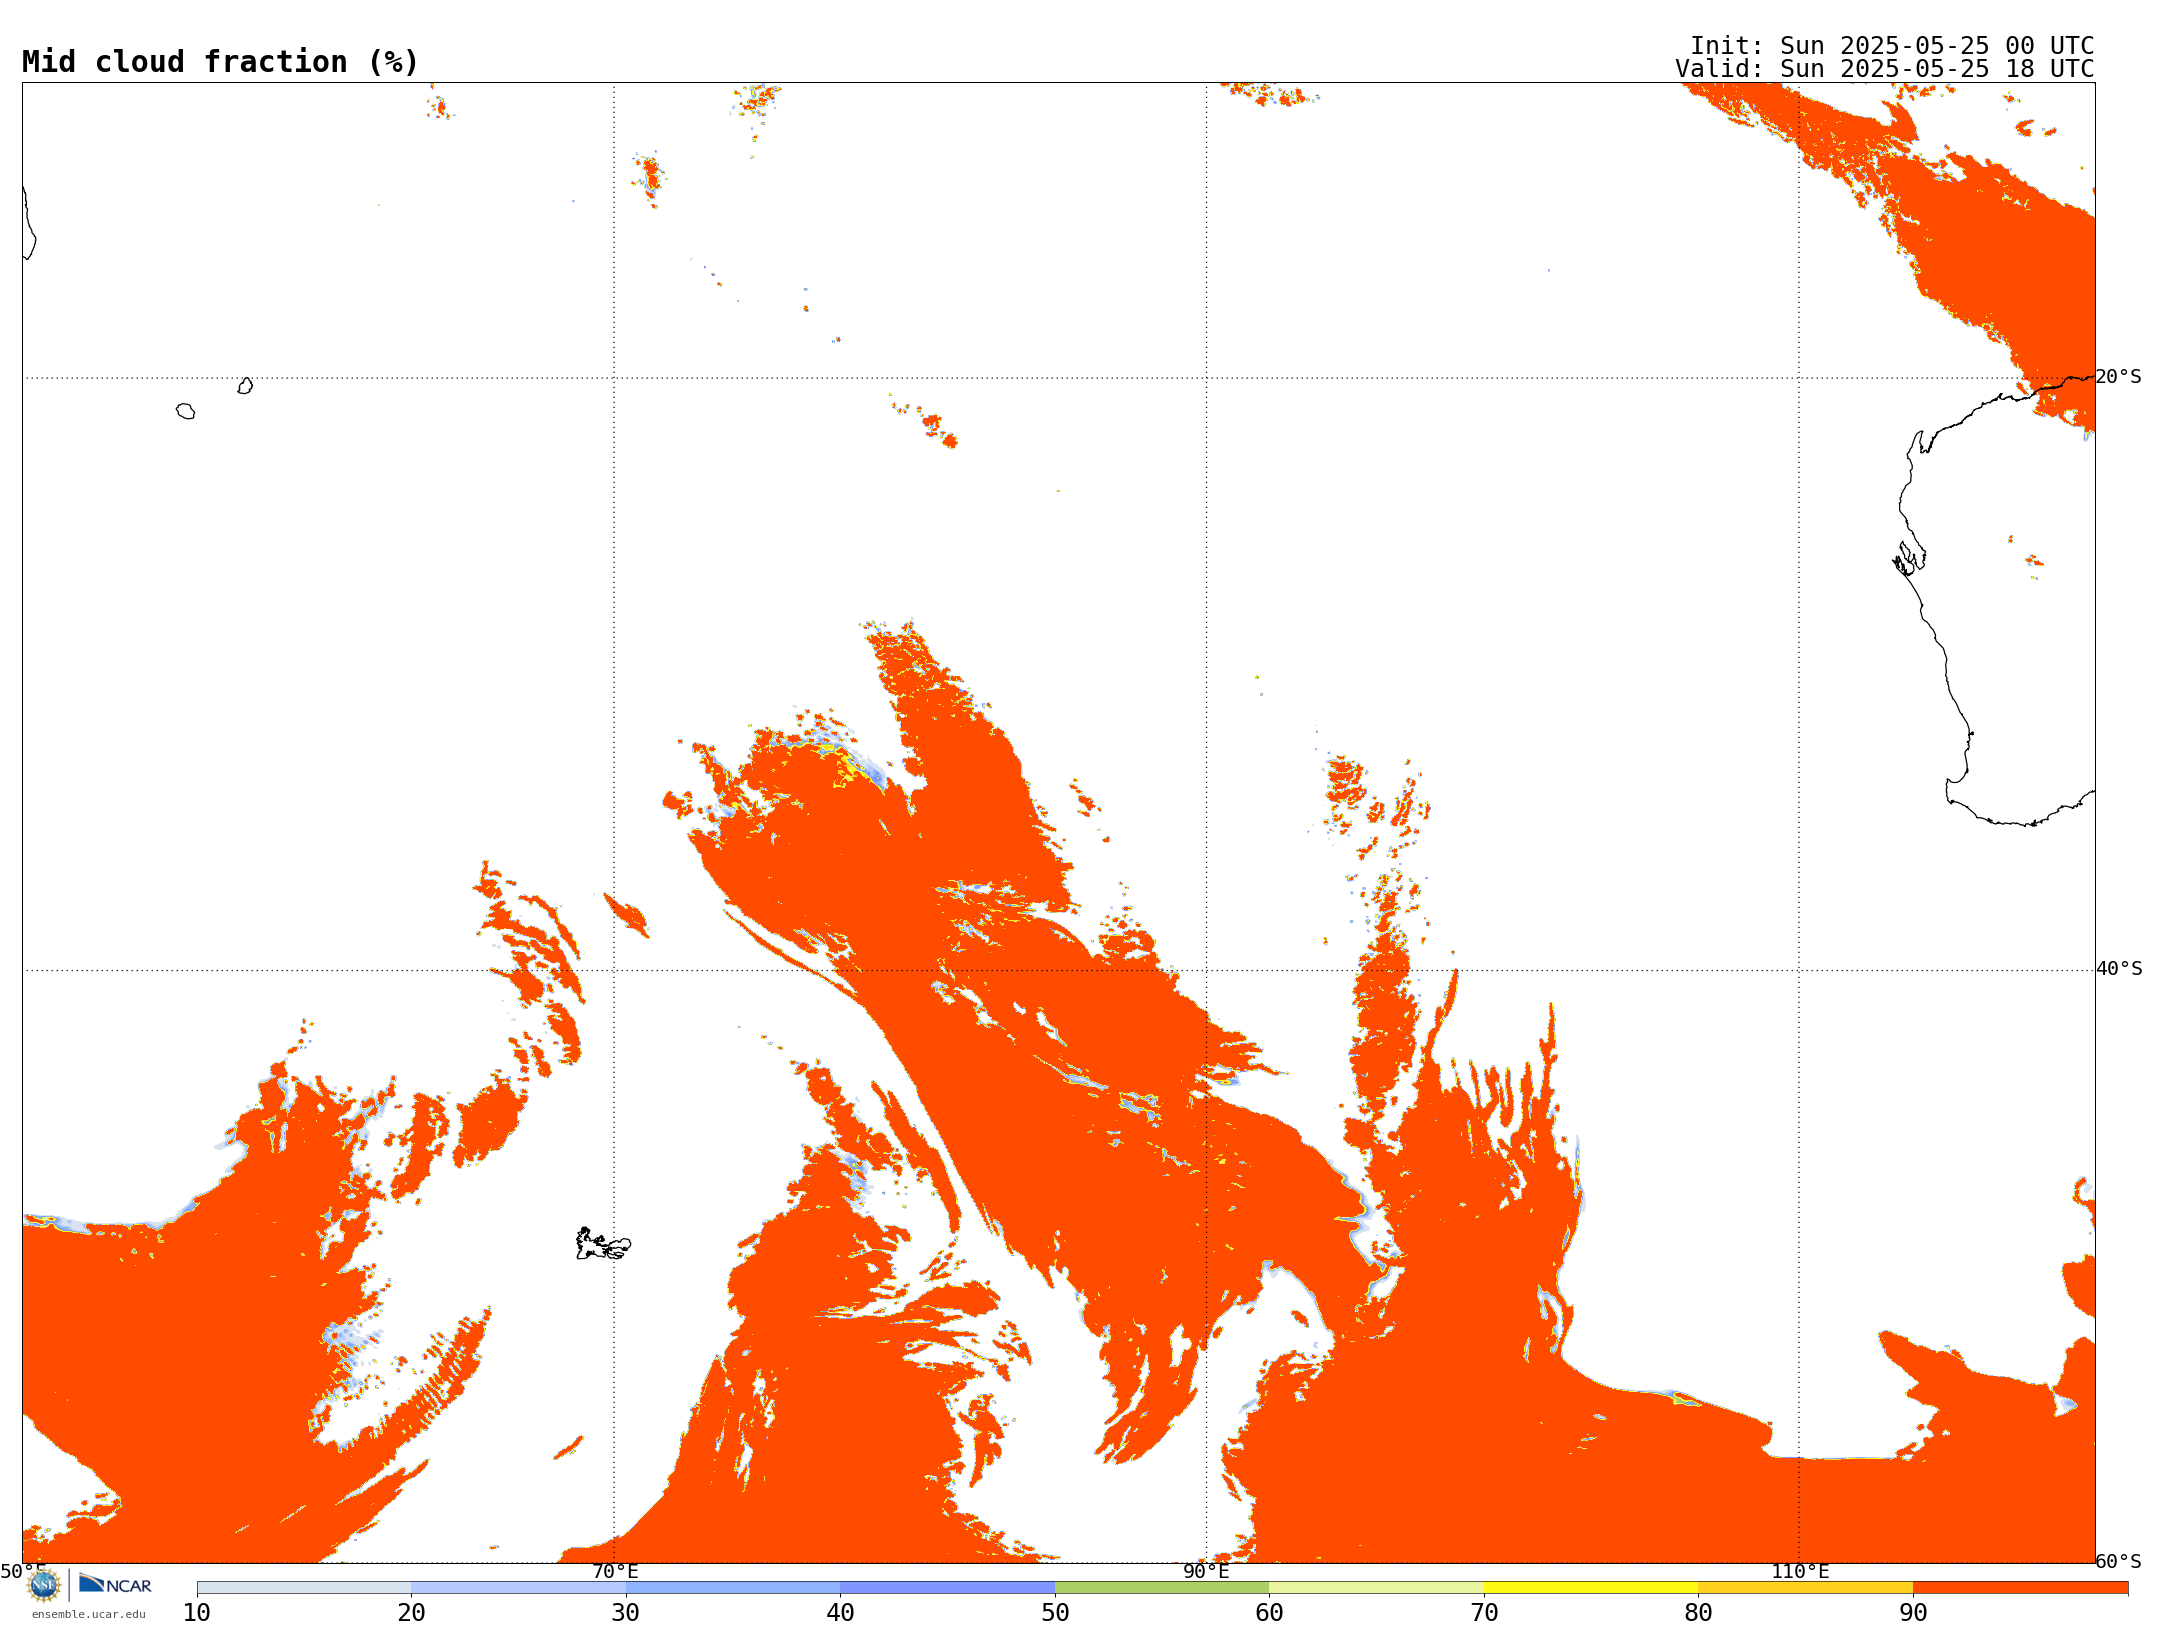Click the 40-50 periwinkle colorbar segment
The height and width of the screenshot is (1626, 2160).
[x=947, y=1588]
